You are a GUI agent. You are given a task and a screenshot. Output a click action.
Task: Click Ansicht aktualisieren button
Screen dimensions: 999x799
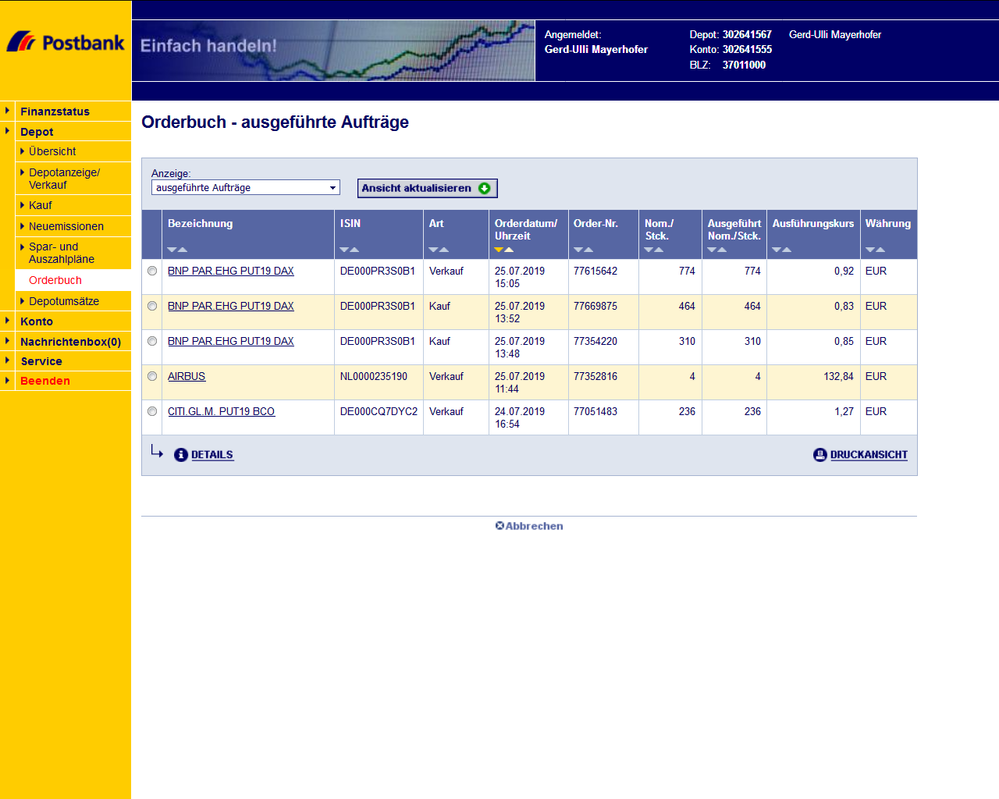(426, 188)
